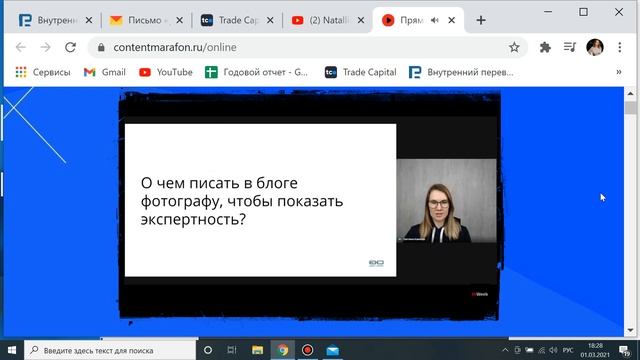
Task: Expand hidden bookmarks with chevron
Action: [x=619, y=72]
